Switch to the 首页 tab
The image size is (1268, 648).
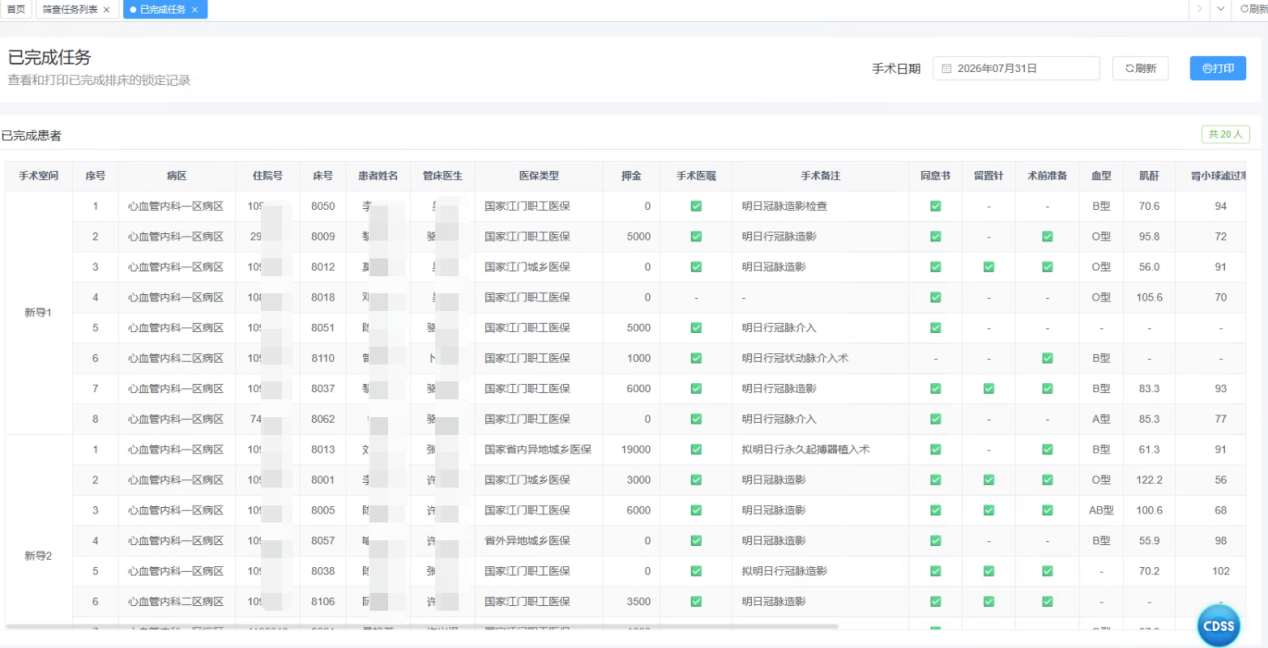click(x=16, y=9)
